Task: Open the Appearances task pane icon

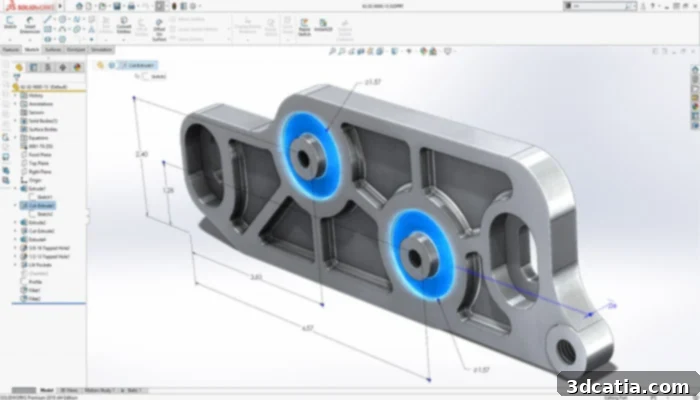Action: pos(695,107)
